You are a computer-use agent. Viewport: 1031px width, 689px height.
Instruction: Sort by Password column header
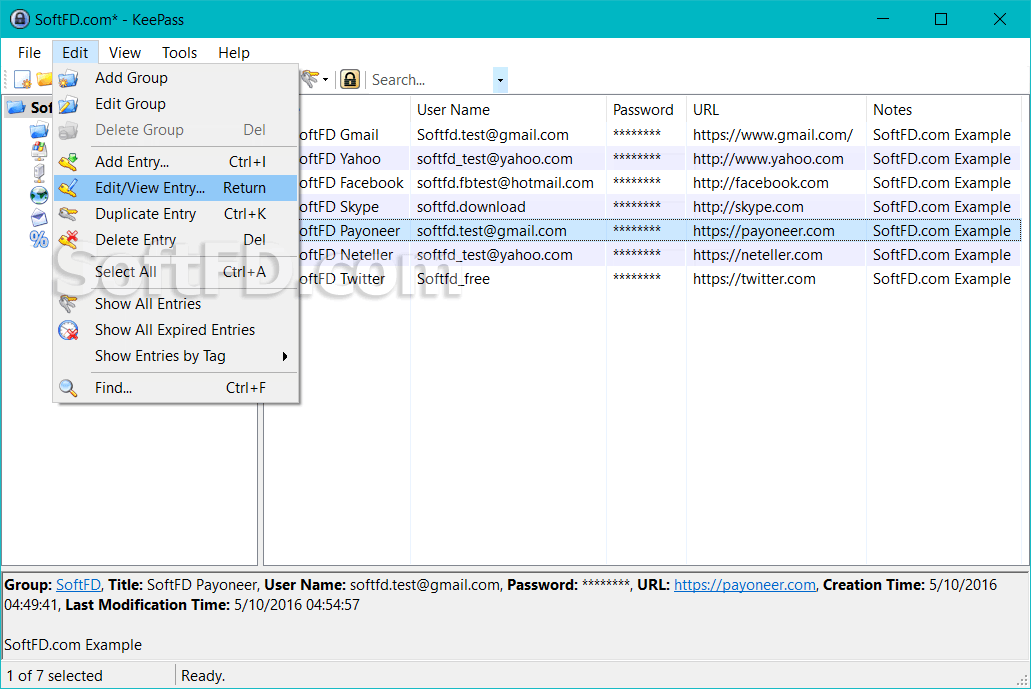646,110
